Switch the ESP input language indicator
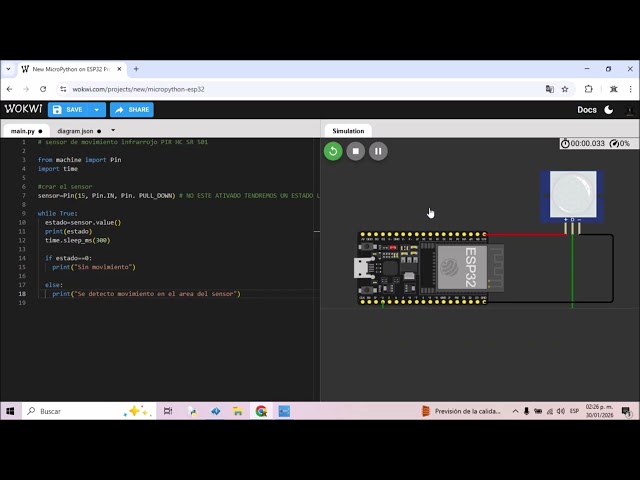 574,411
